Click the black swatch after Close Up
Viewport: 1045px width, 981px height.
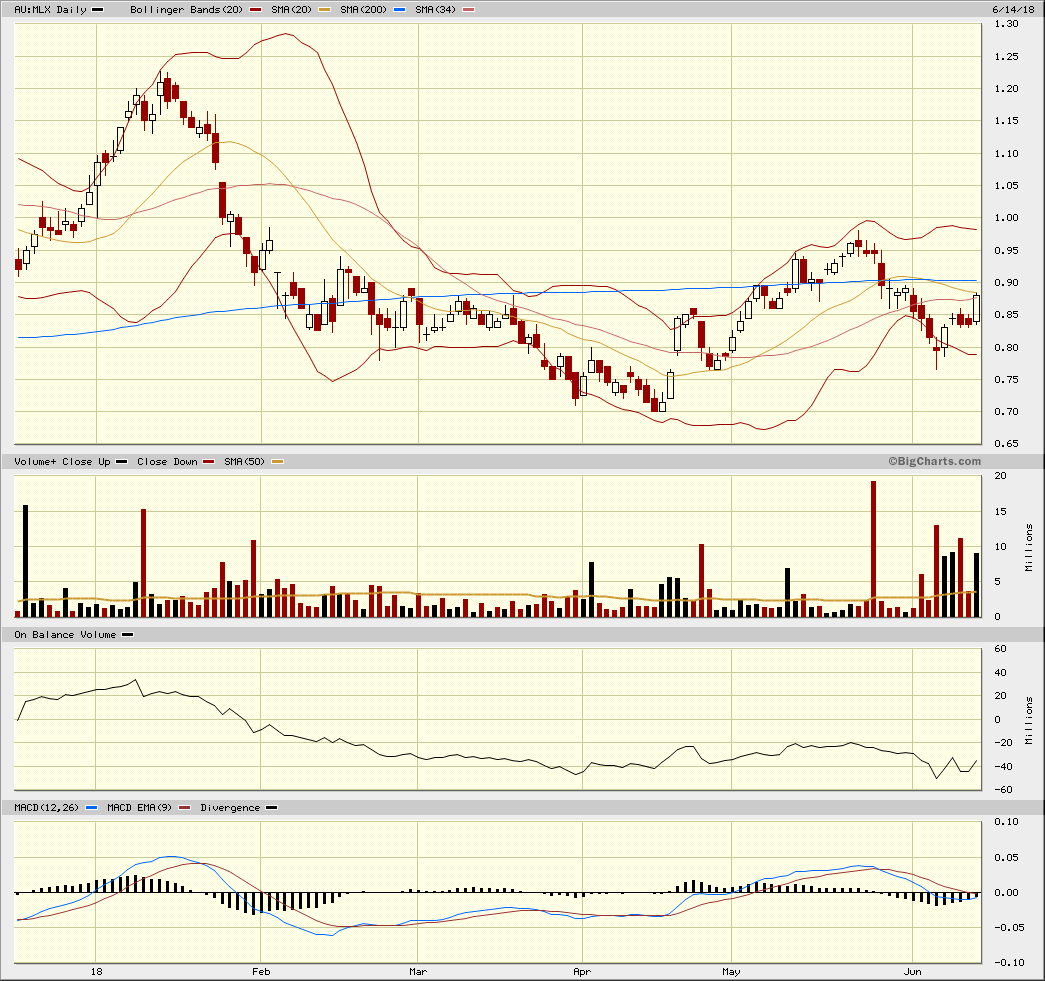click(x=121, y=461)
